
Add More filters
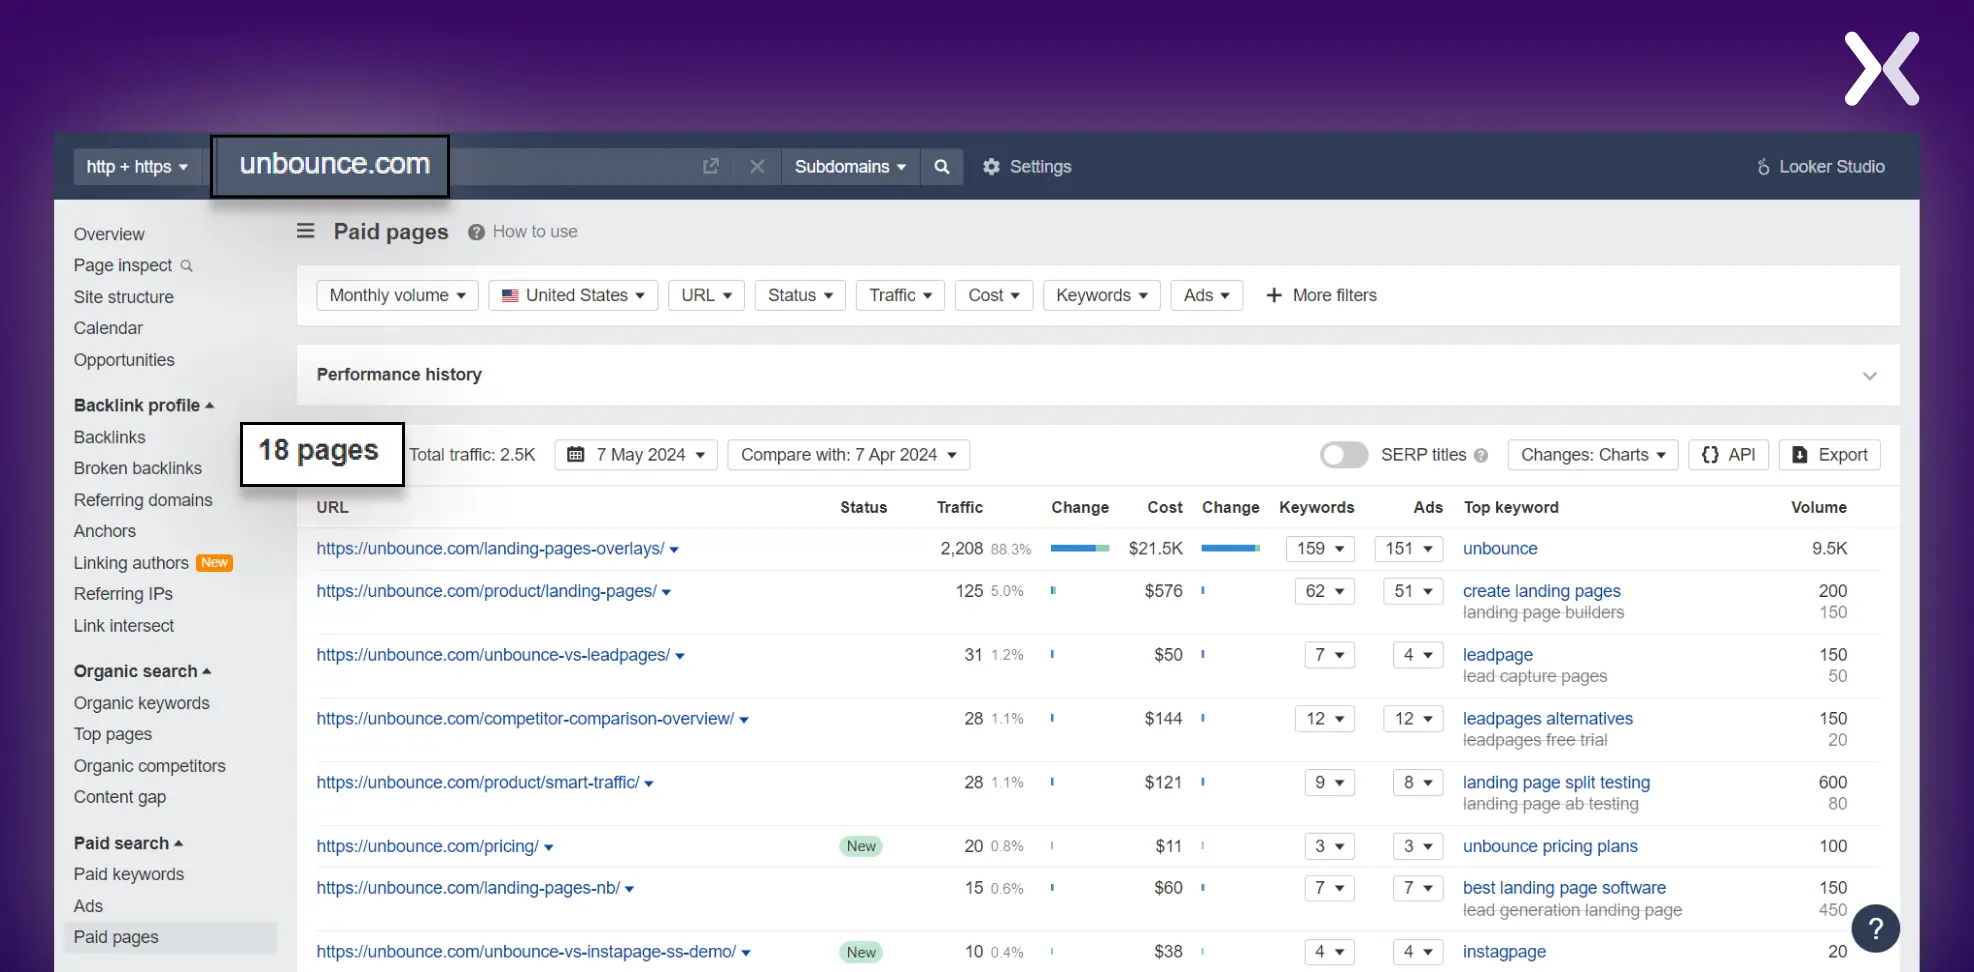coord(1321,295)
